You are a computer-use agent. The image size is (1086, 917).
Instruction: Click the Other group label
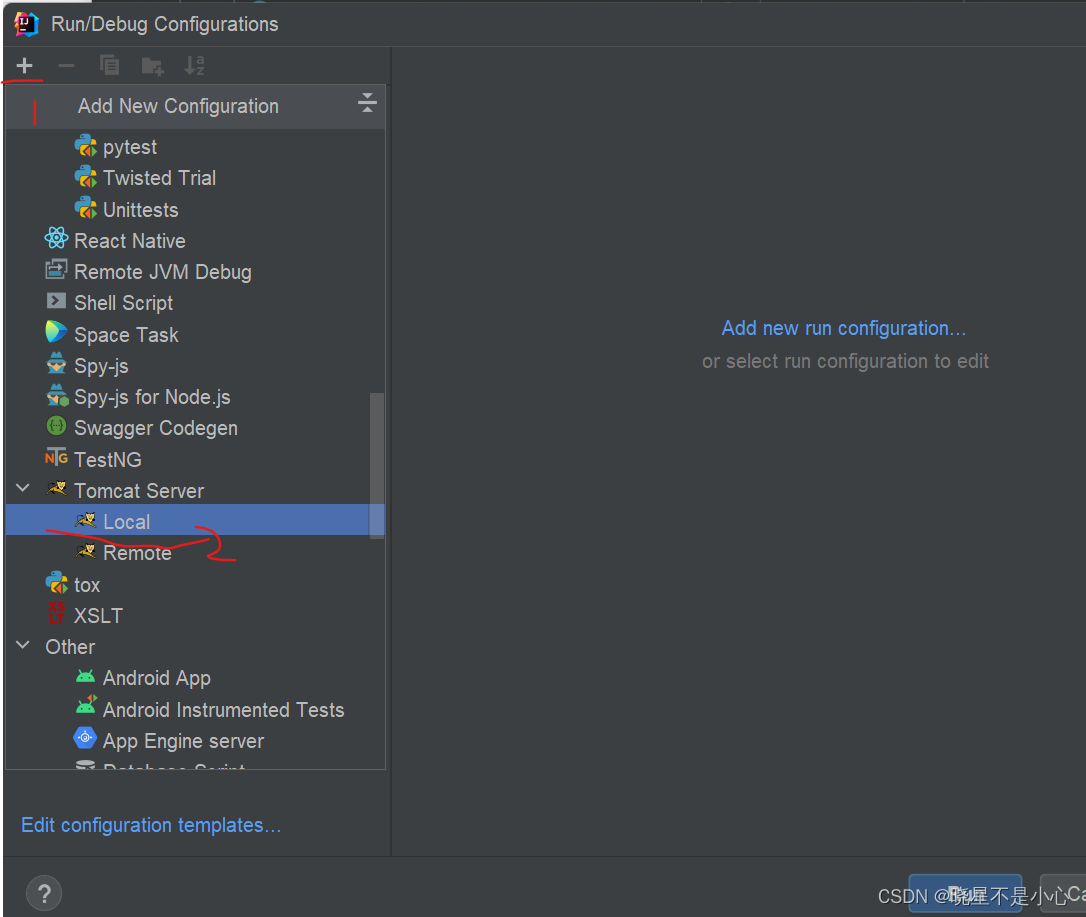click(x=70, y=646)
